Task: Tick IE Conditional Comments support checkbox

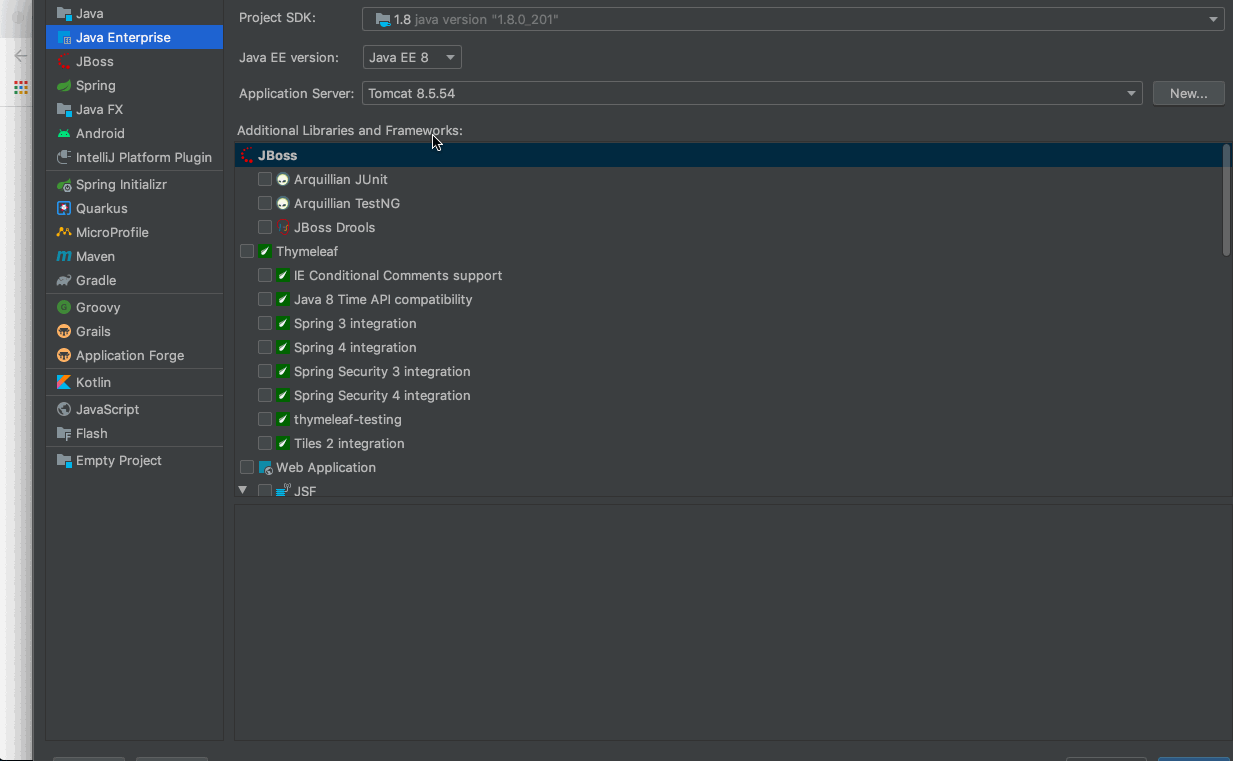Action: point(265,276)
